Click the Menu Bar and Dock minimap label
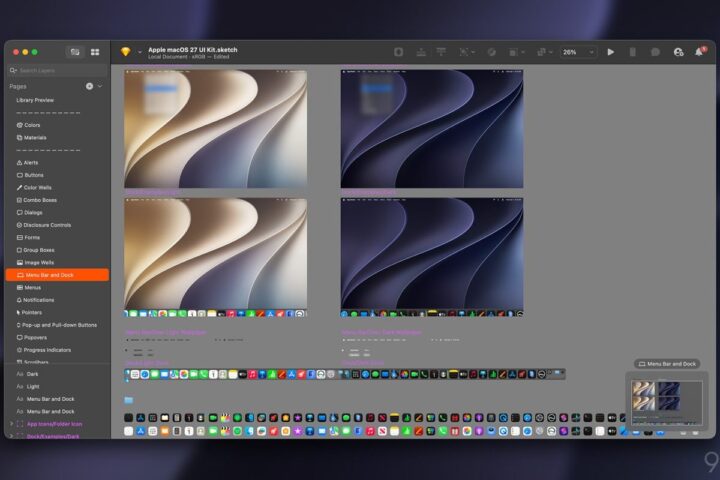 pyautogui.click(x=667, y=364)
